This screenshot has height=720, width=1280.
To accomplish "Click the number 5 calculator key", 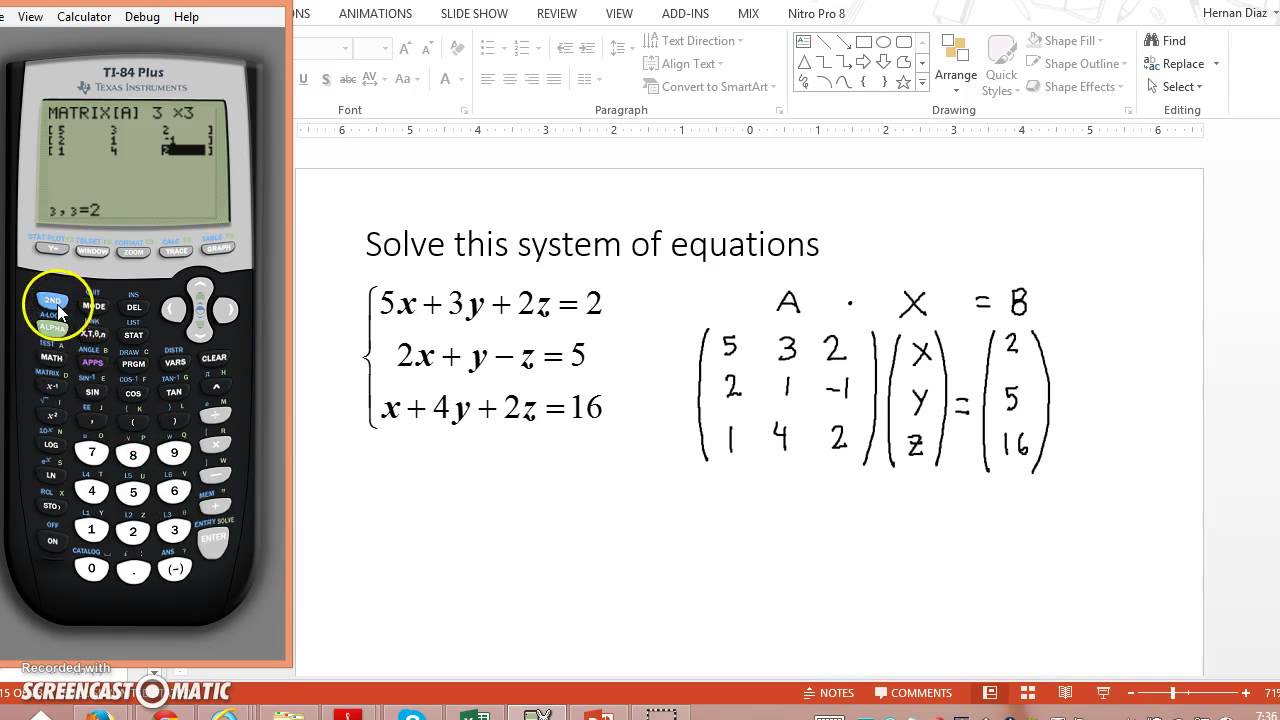I will [133, 493].
